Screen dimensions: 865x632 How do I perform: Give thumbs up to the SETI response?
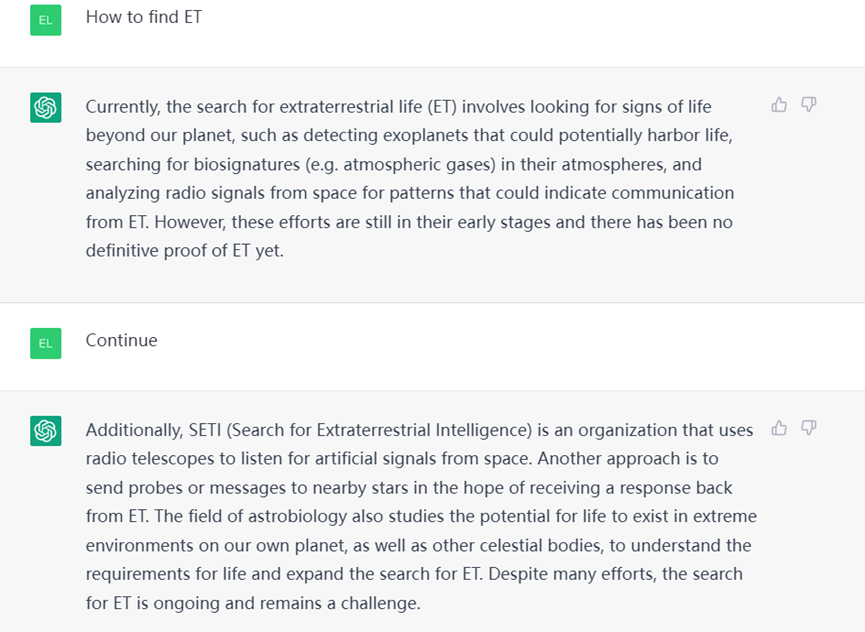click(779, 428)
